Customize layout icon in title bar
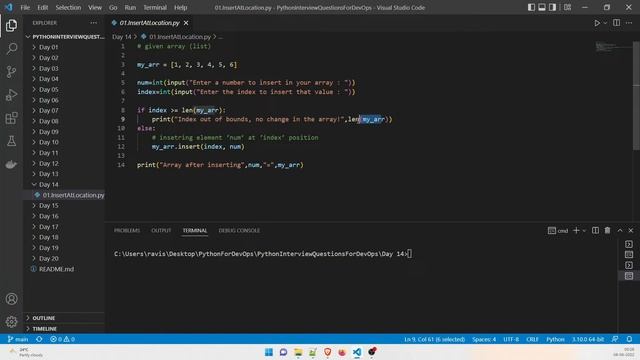Screen dimensions: 640x360 567,7
